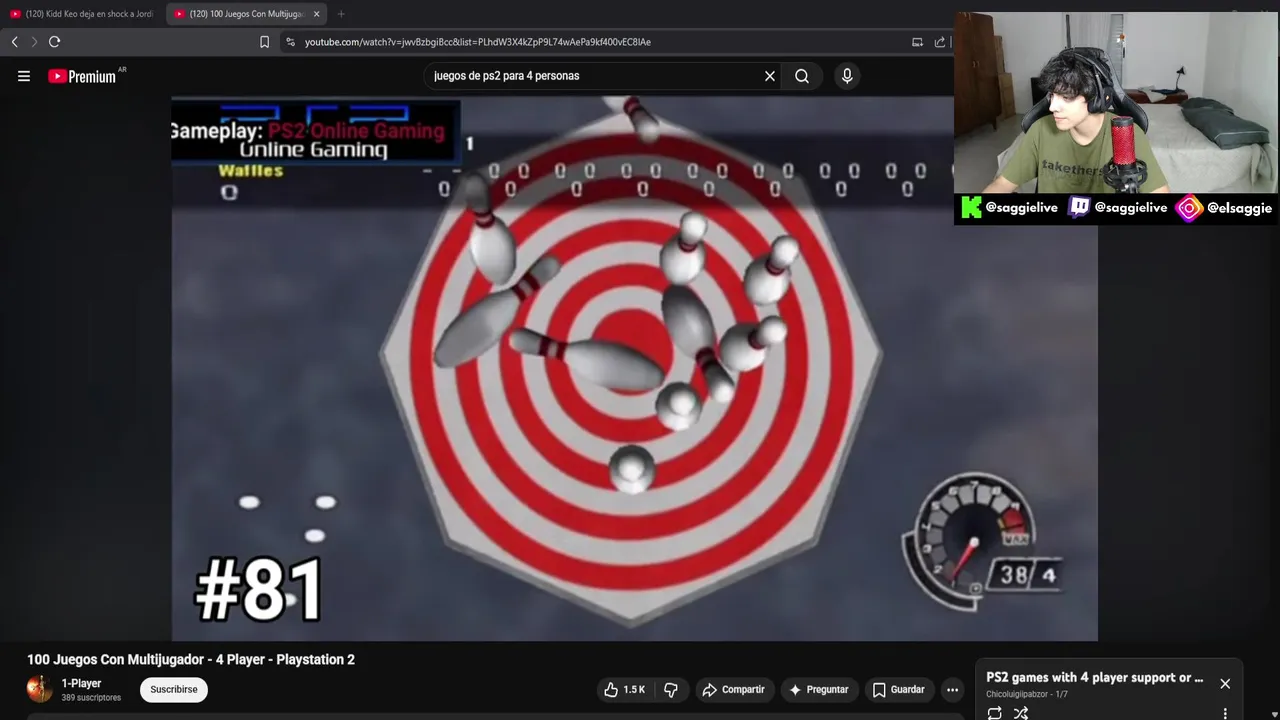The width and height of the screenshot is (1280, 720).
Task: Reload the page
Action: coord(55,42)
